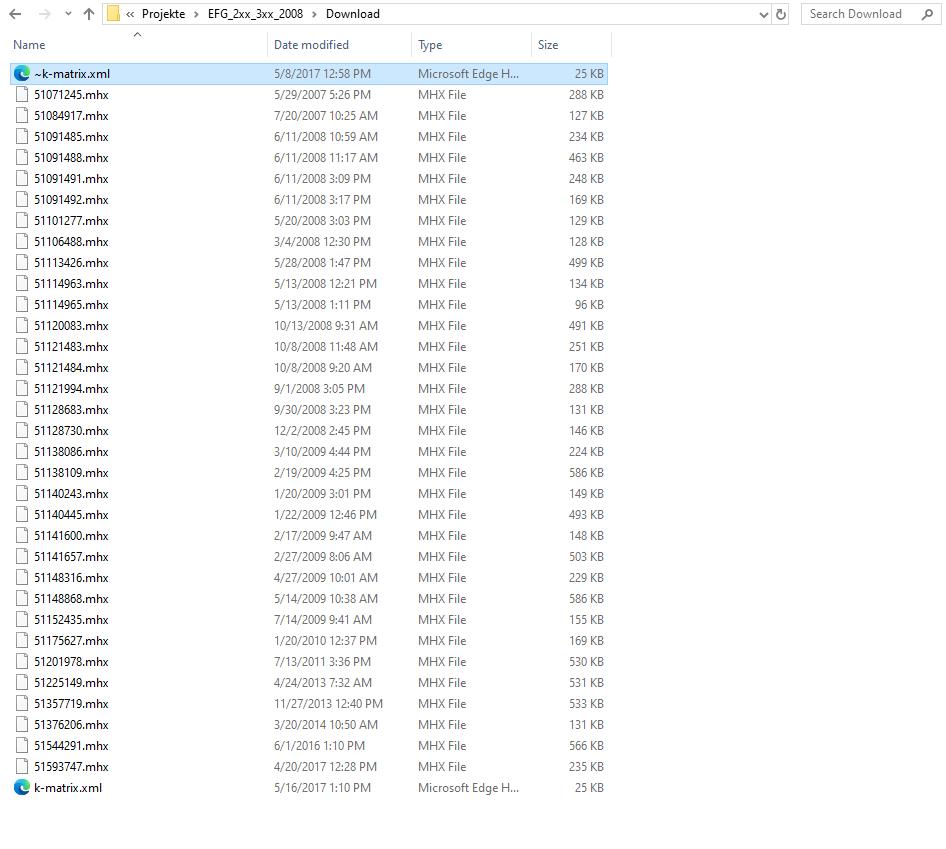Screen dimensions: 946x849
Task: Go back with the back arrow
Action: click(16, 14)
